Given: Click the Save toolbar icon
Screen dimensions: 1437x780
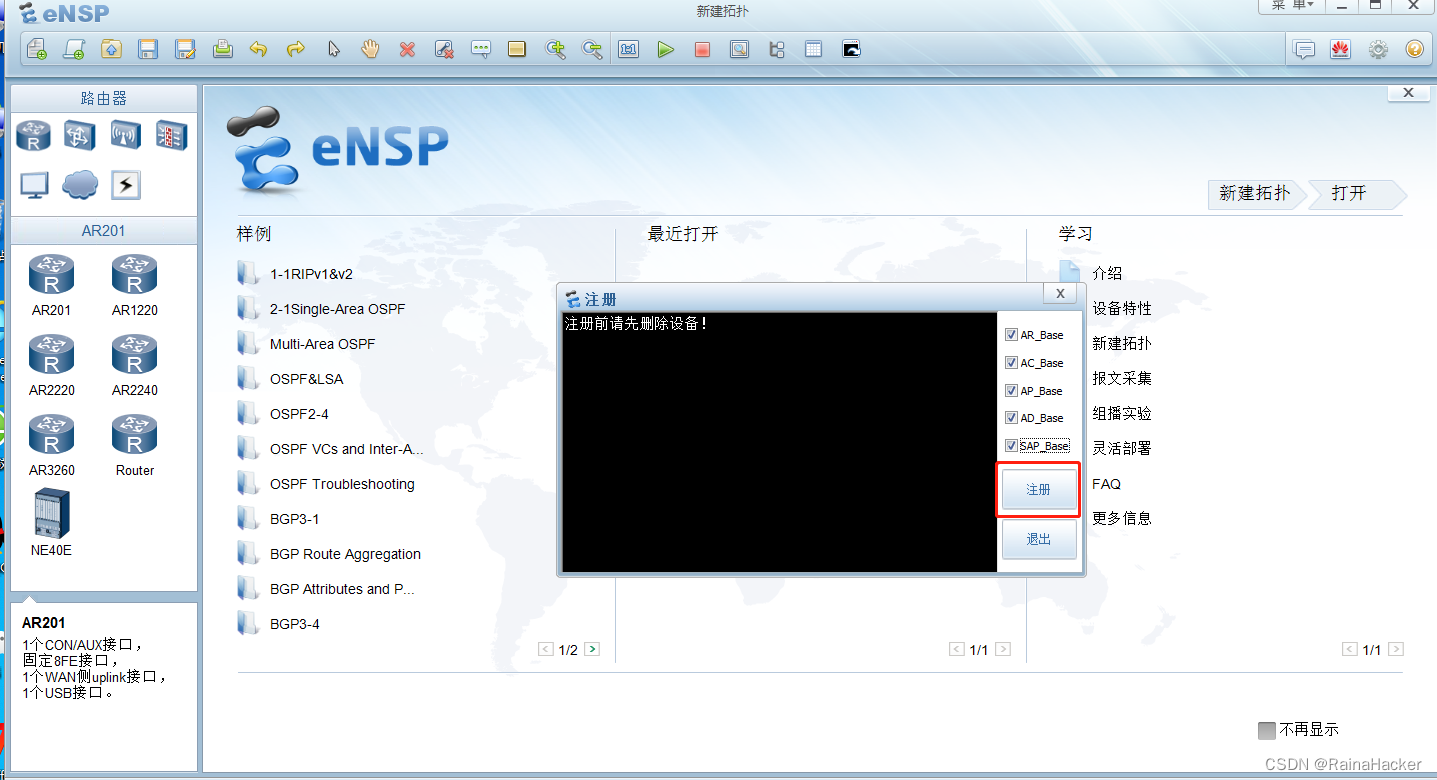Looking at the screenshot, I should coord(148,48).
